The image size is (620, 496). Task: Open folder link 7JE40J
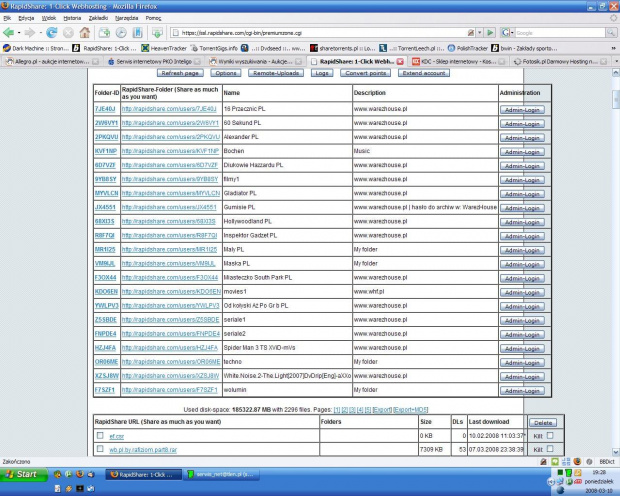[x=105, y=109]
